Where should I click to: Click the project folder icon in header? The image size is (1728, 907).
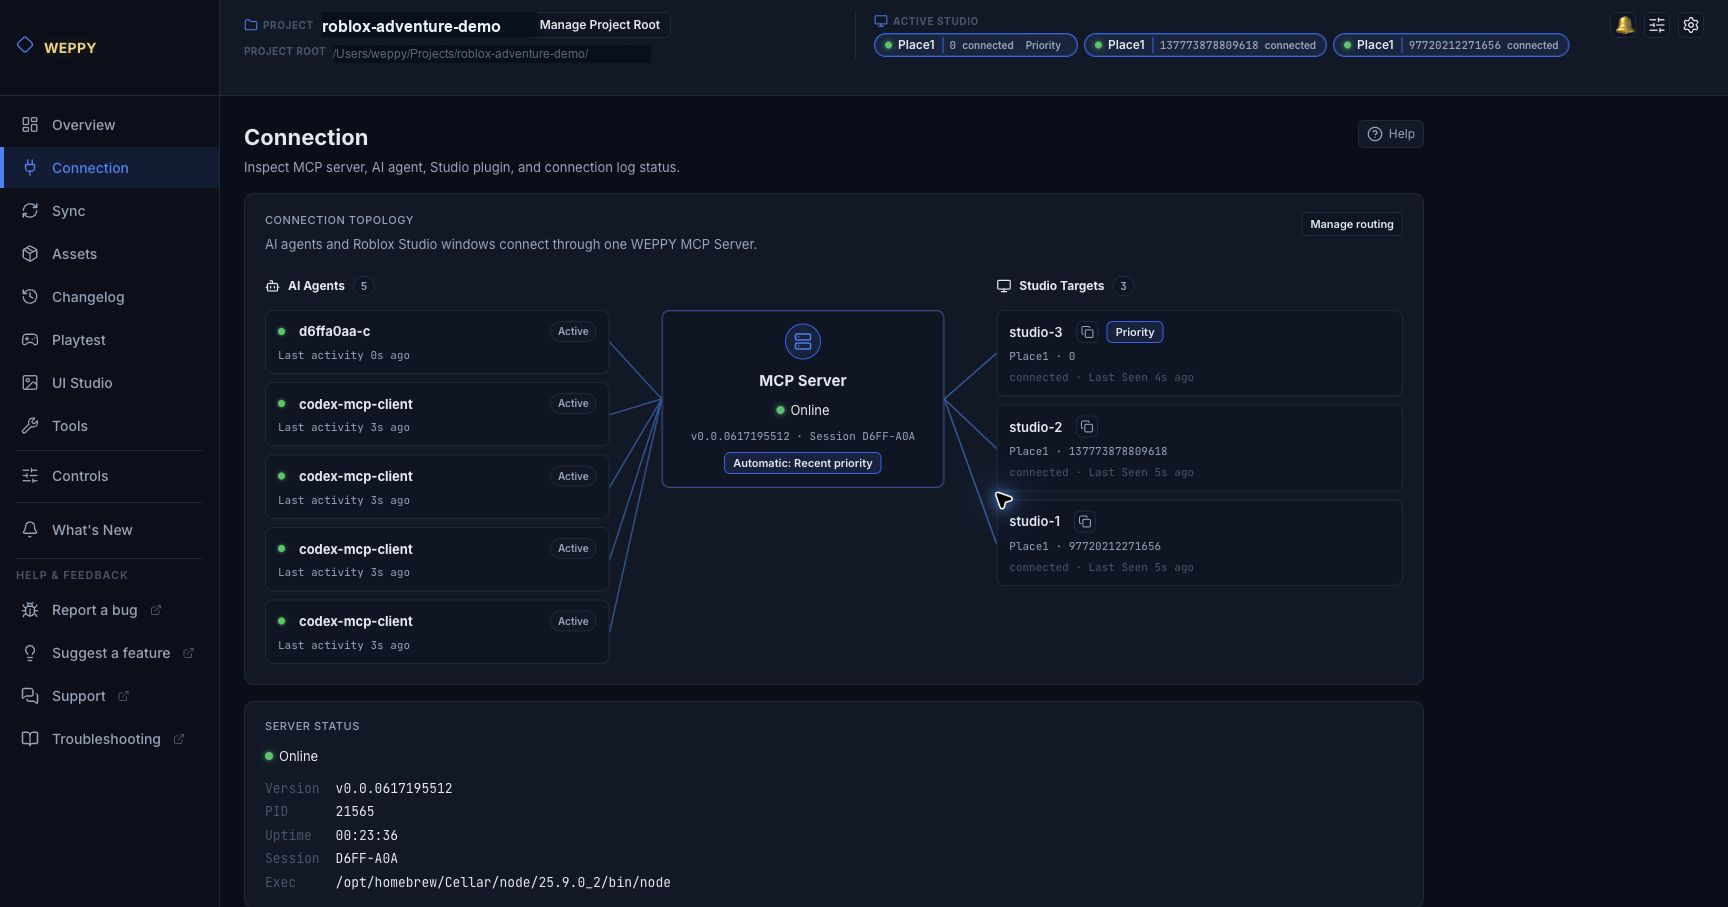251,25
